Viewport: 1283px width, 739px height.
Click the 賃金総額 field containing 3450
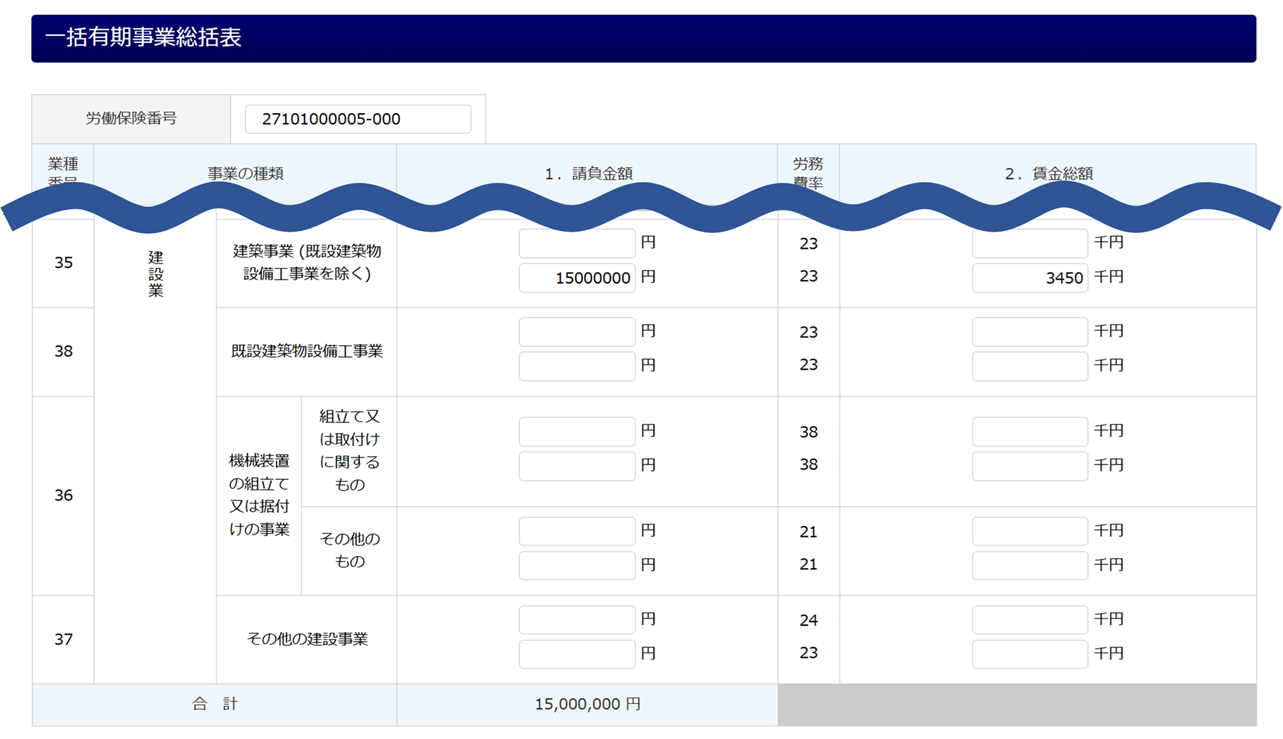pyautogui.click(x=1030, y=278)
